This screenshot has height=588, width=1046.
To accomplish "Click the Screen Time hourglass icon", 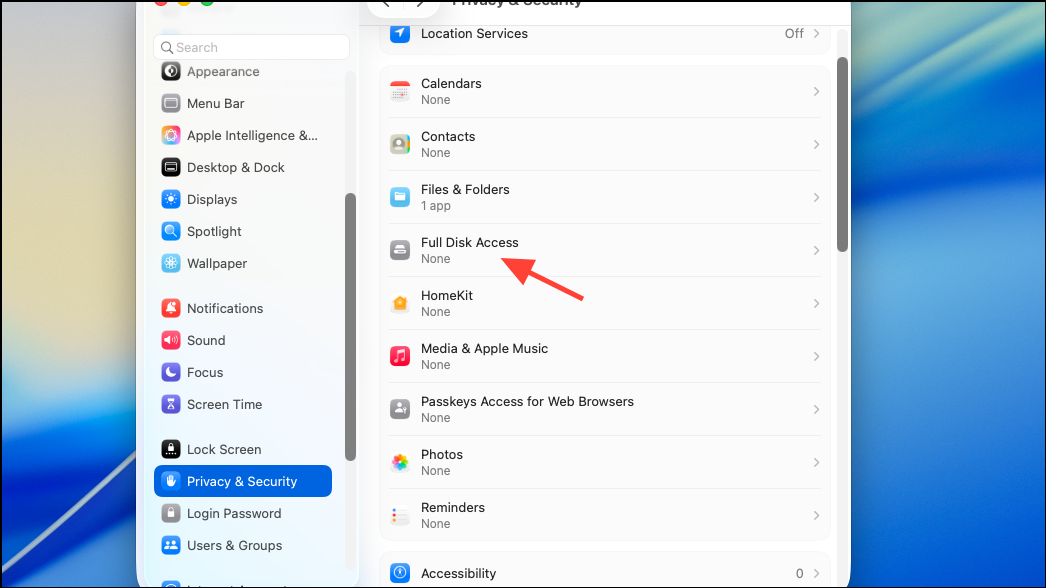I will pos(171,404).
